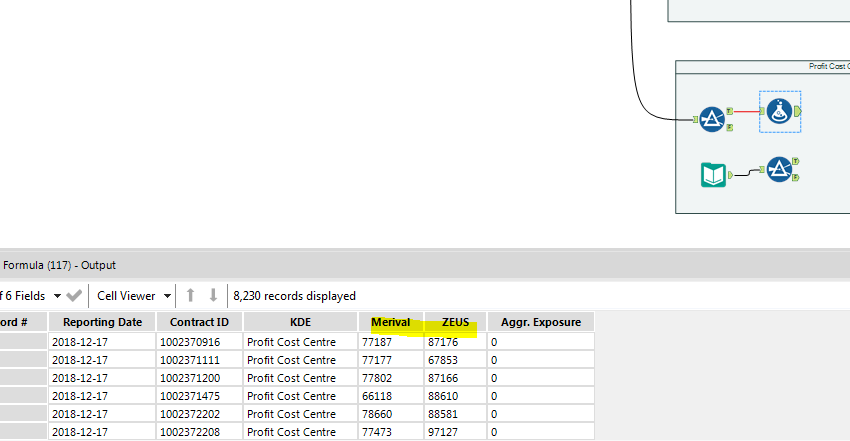
Task: Click the down arrow next-record icon
Action: click(x=213, y=295)
